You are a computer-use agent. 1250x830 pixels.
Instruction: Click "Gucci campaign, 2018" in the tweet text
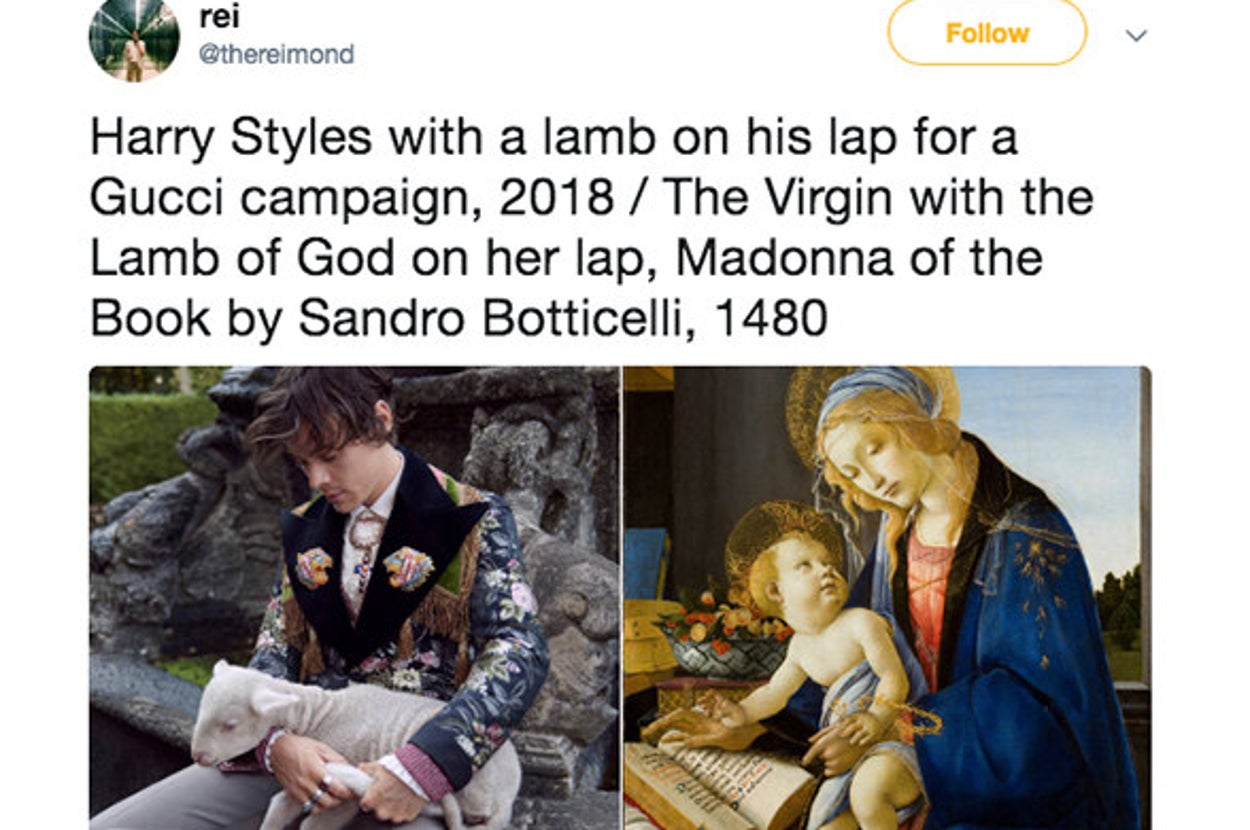(351, 198)
